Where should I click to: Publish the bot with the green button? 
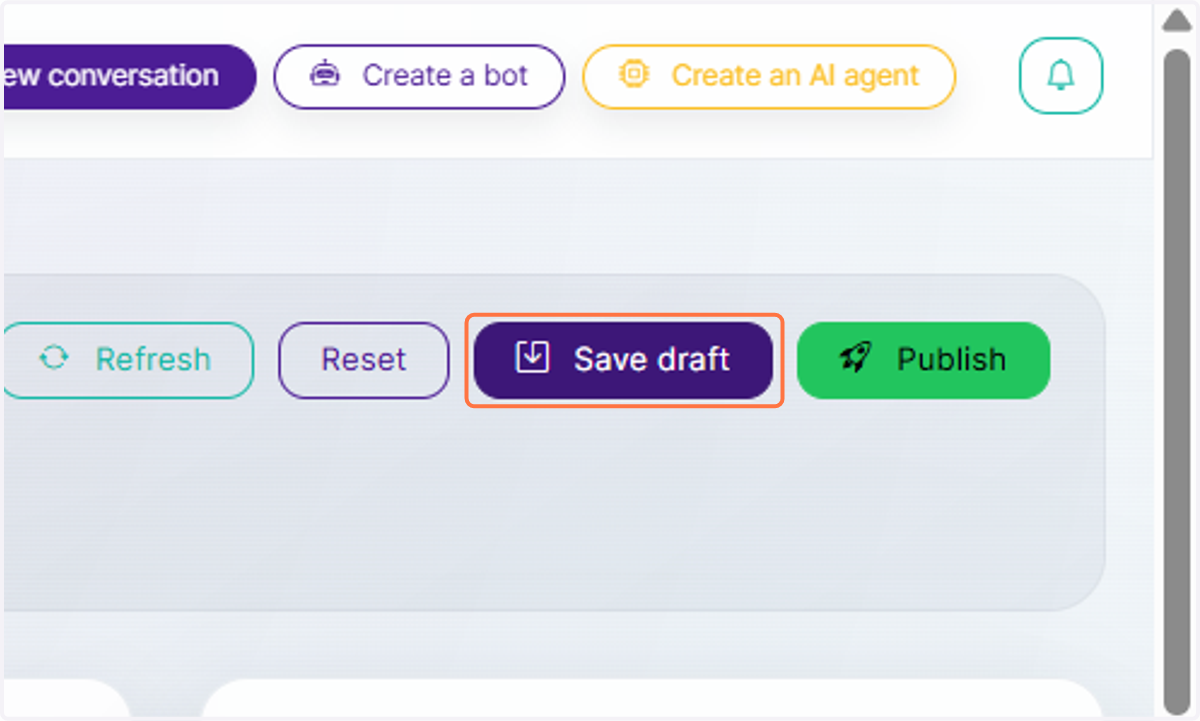(923, 360)
